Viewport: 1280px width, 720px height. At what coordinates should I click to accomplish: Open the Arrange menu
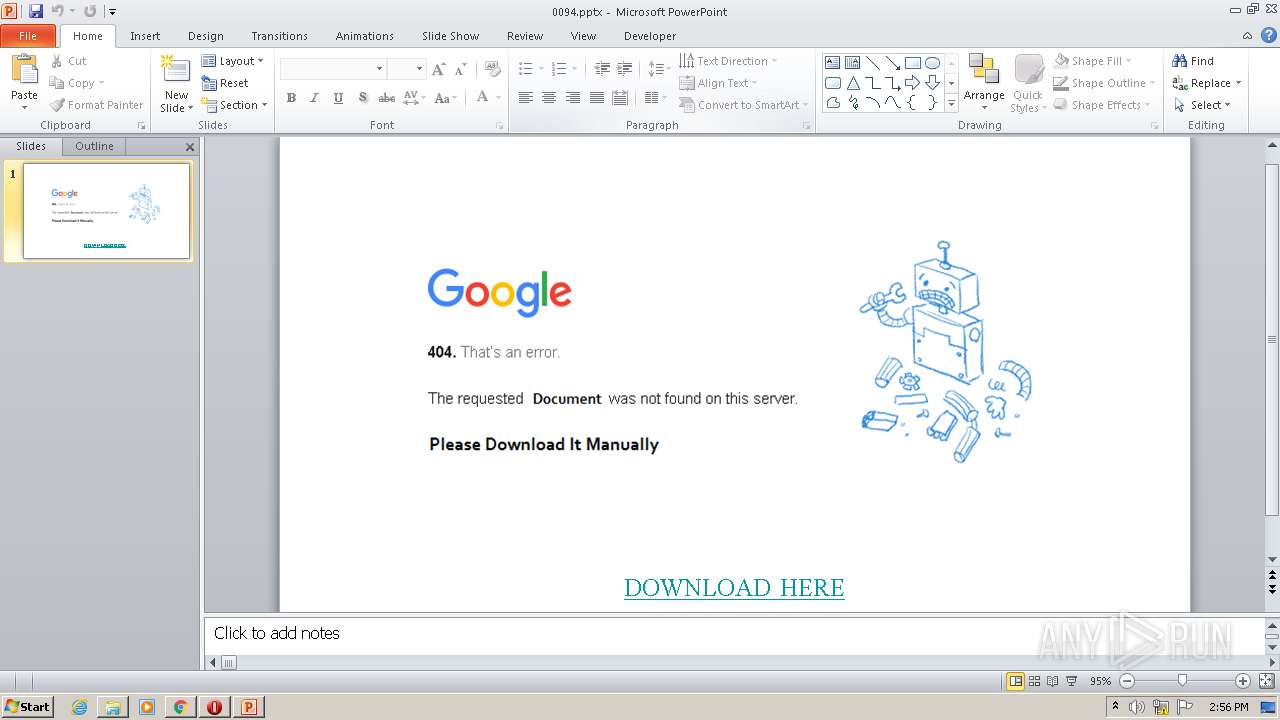(984, 84)
